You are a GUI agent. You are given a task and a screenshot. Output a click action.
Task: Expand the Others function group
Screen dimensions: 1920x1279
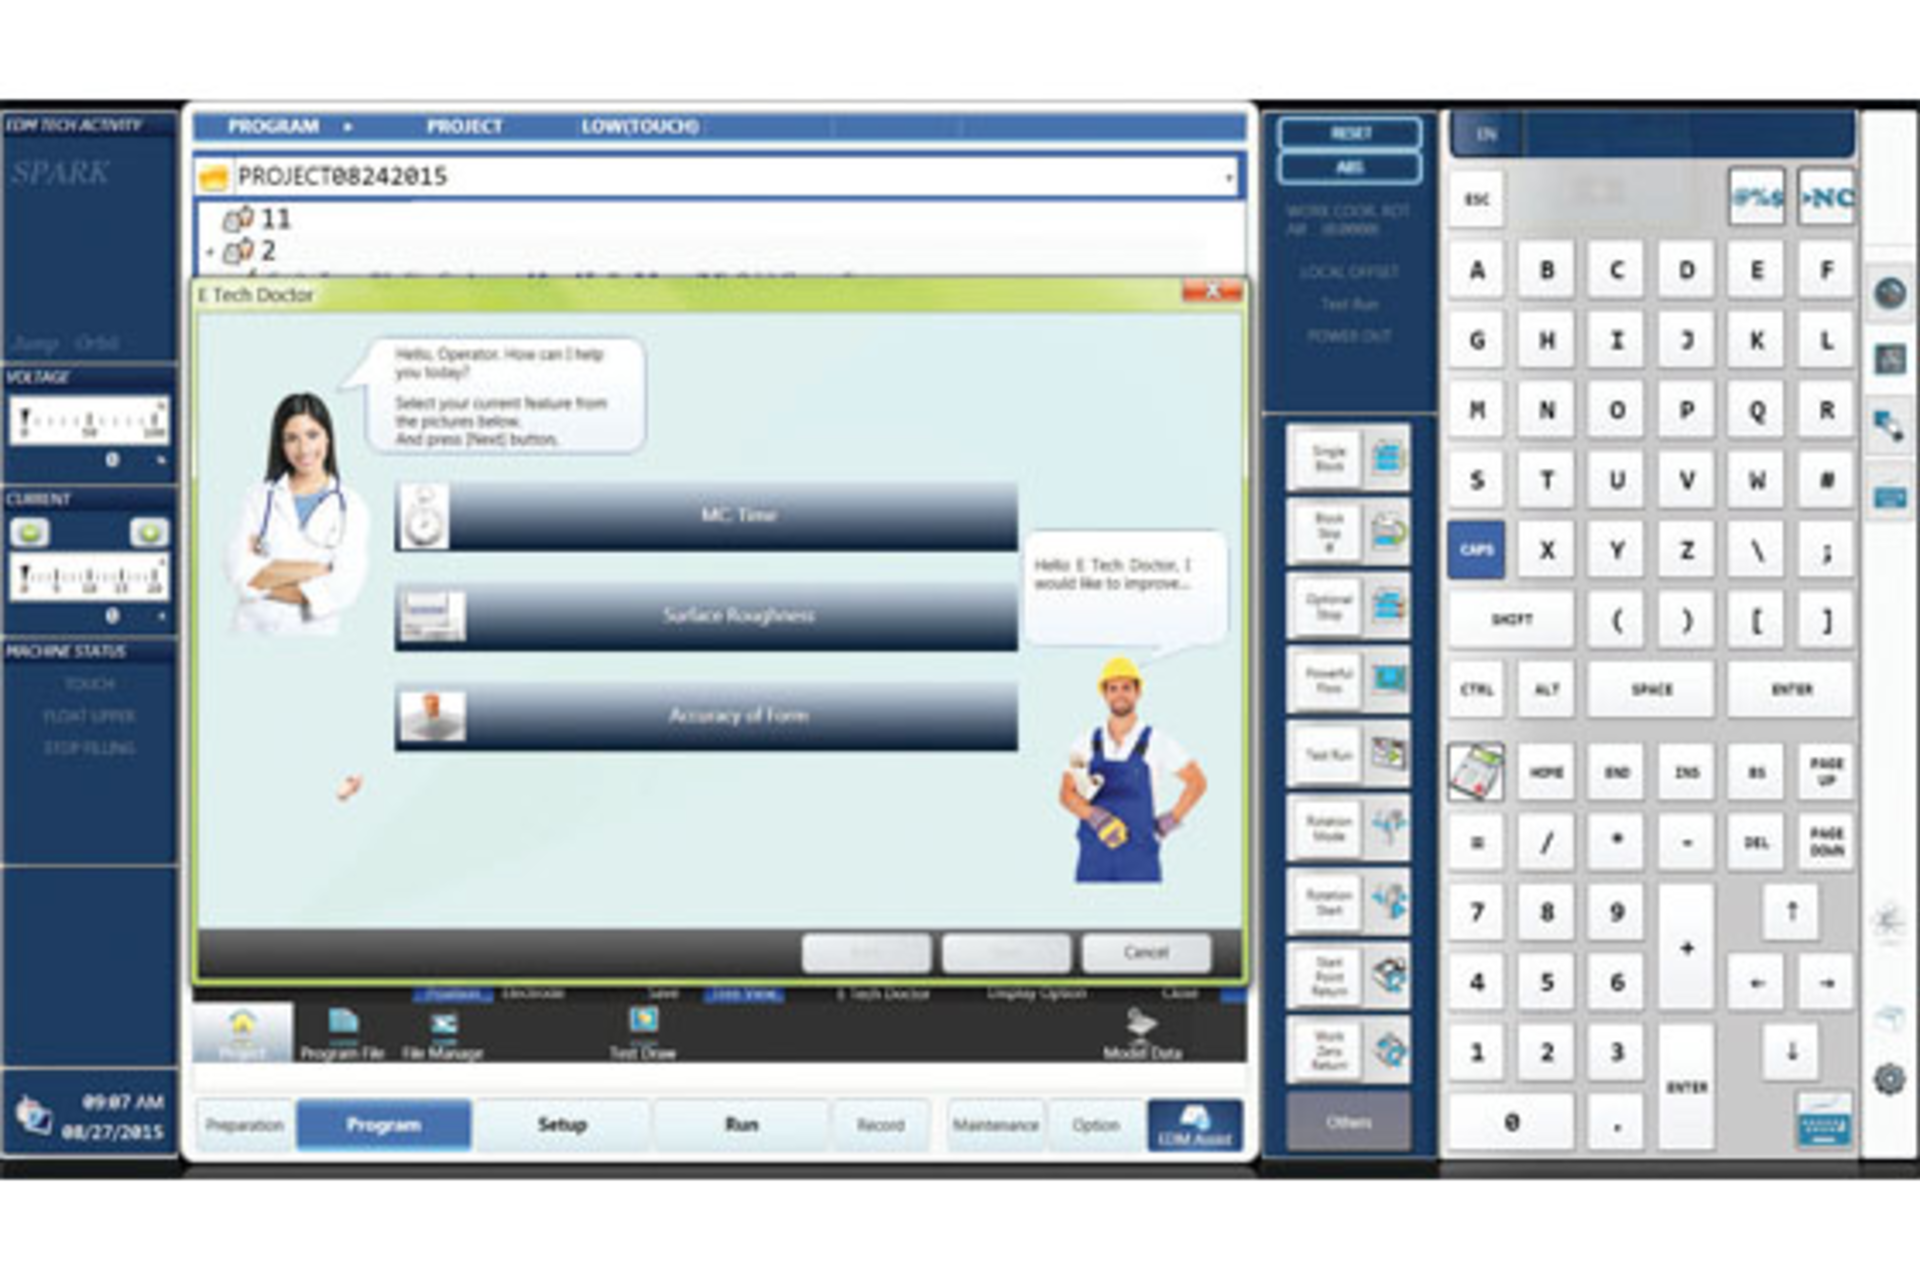click(1348, 1122)
